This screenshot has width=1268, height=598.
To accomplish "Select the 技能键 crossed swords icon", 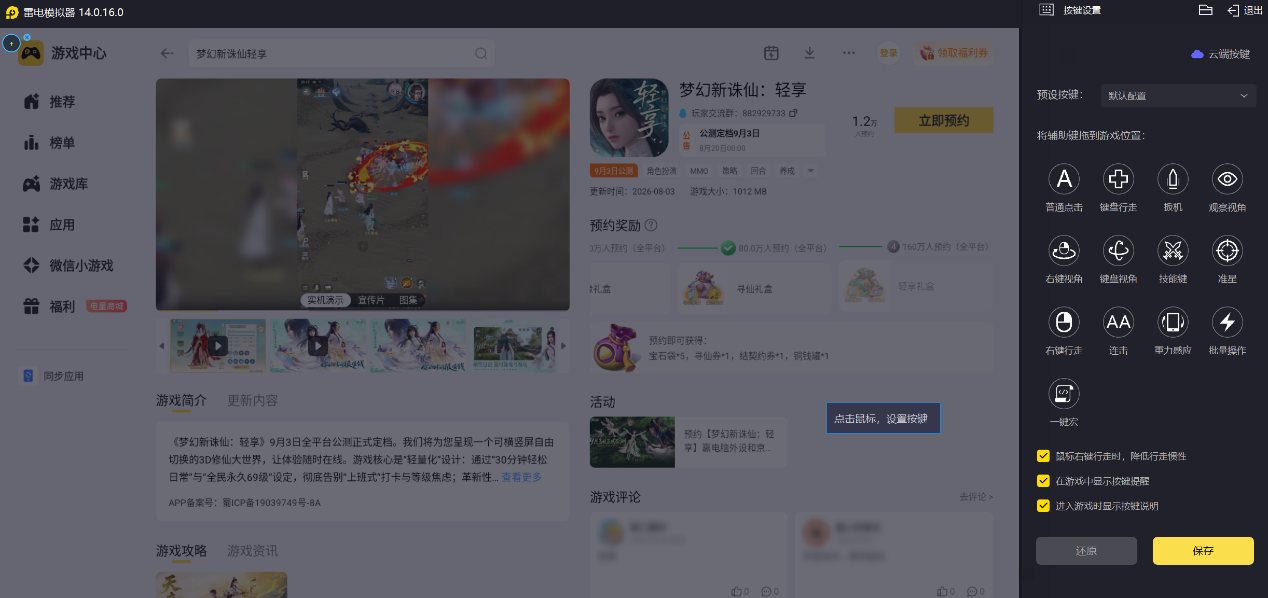I will [x=1173, y=251].
